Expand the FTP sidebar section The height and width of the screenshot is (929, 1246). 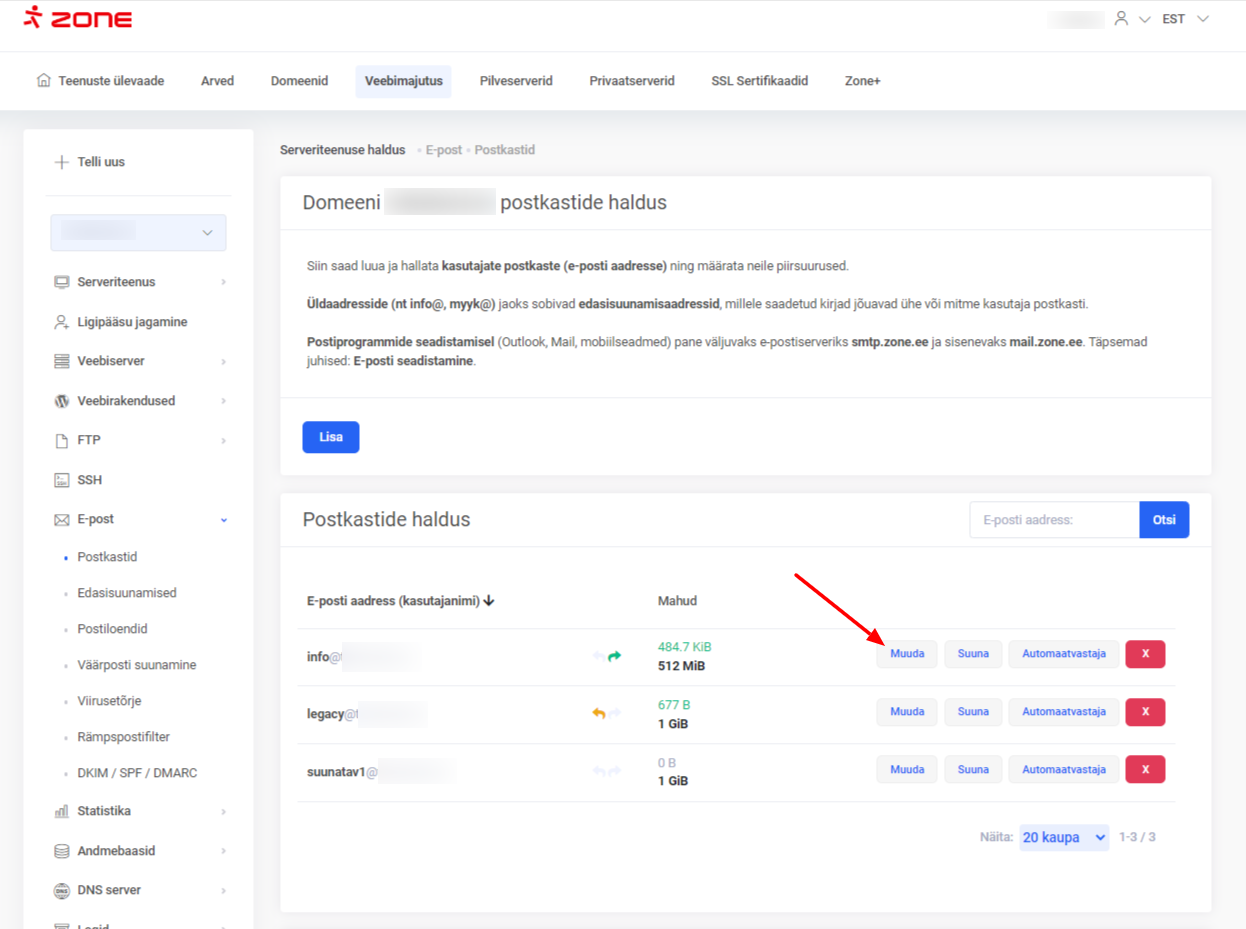pyautogui.click(x=223, y=441)
